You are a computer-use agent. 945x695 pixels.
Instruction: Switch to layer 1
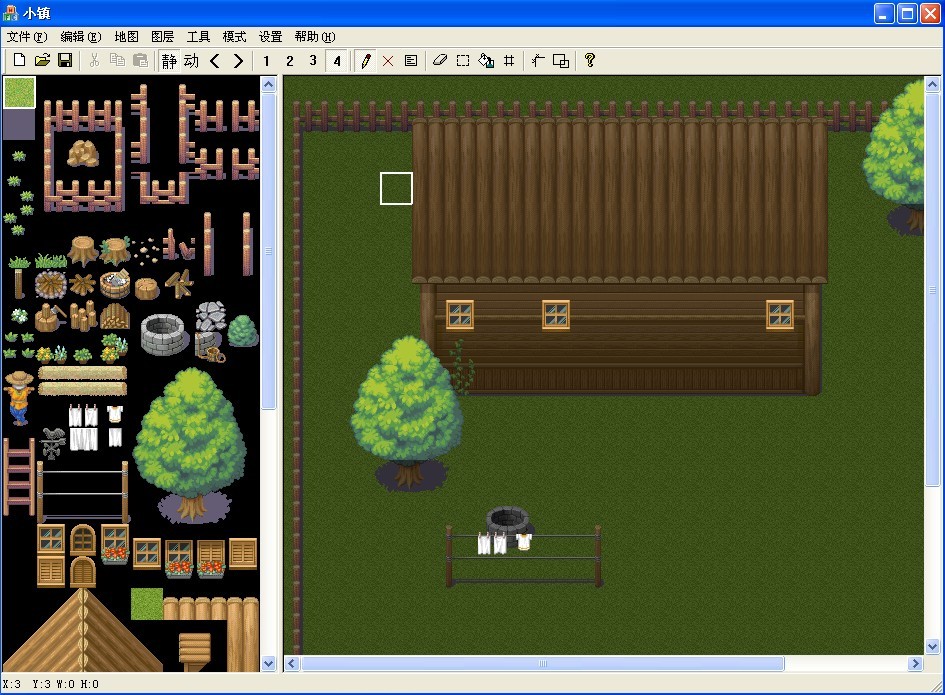(266, 60)
